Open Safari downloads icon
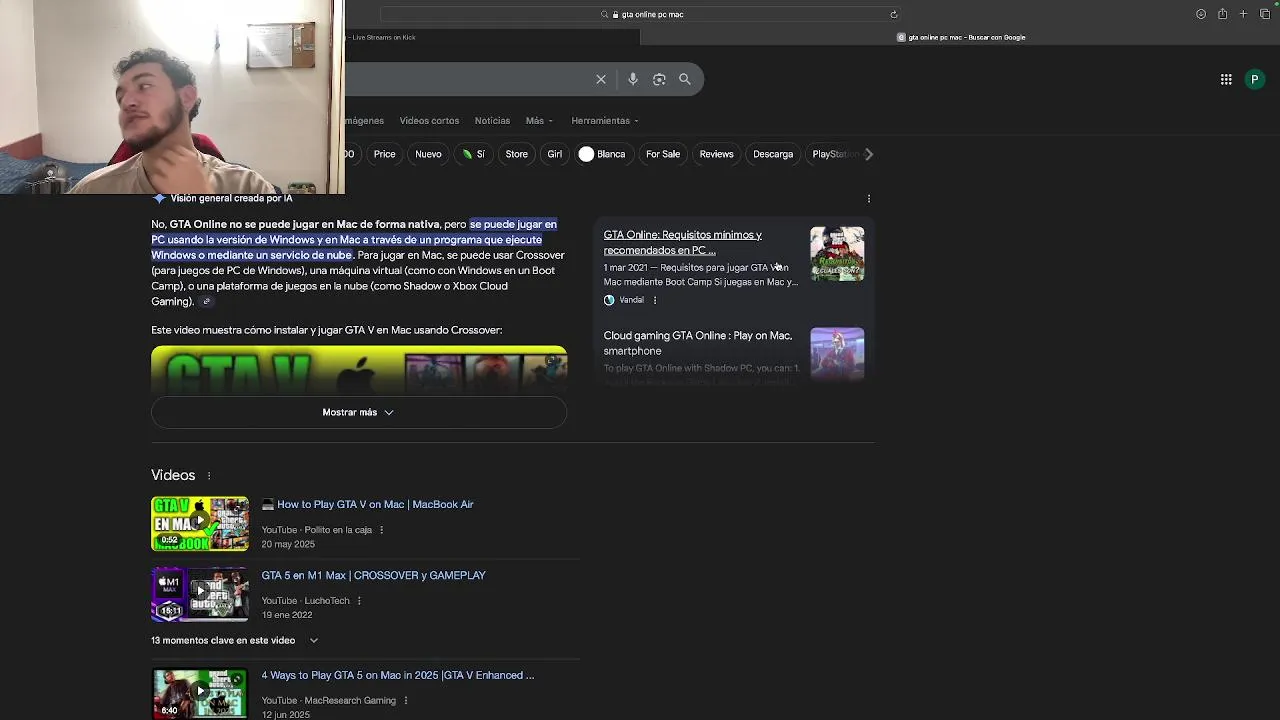This screenshot has height=720, width=1280. tap(1201, 14)
